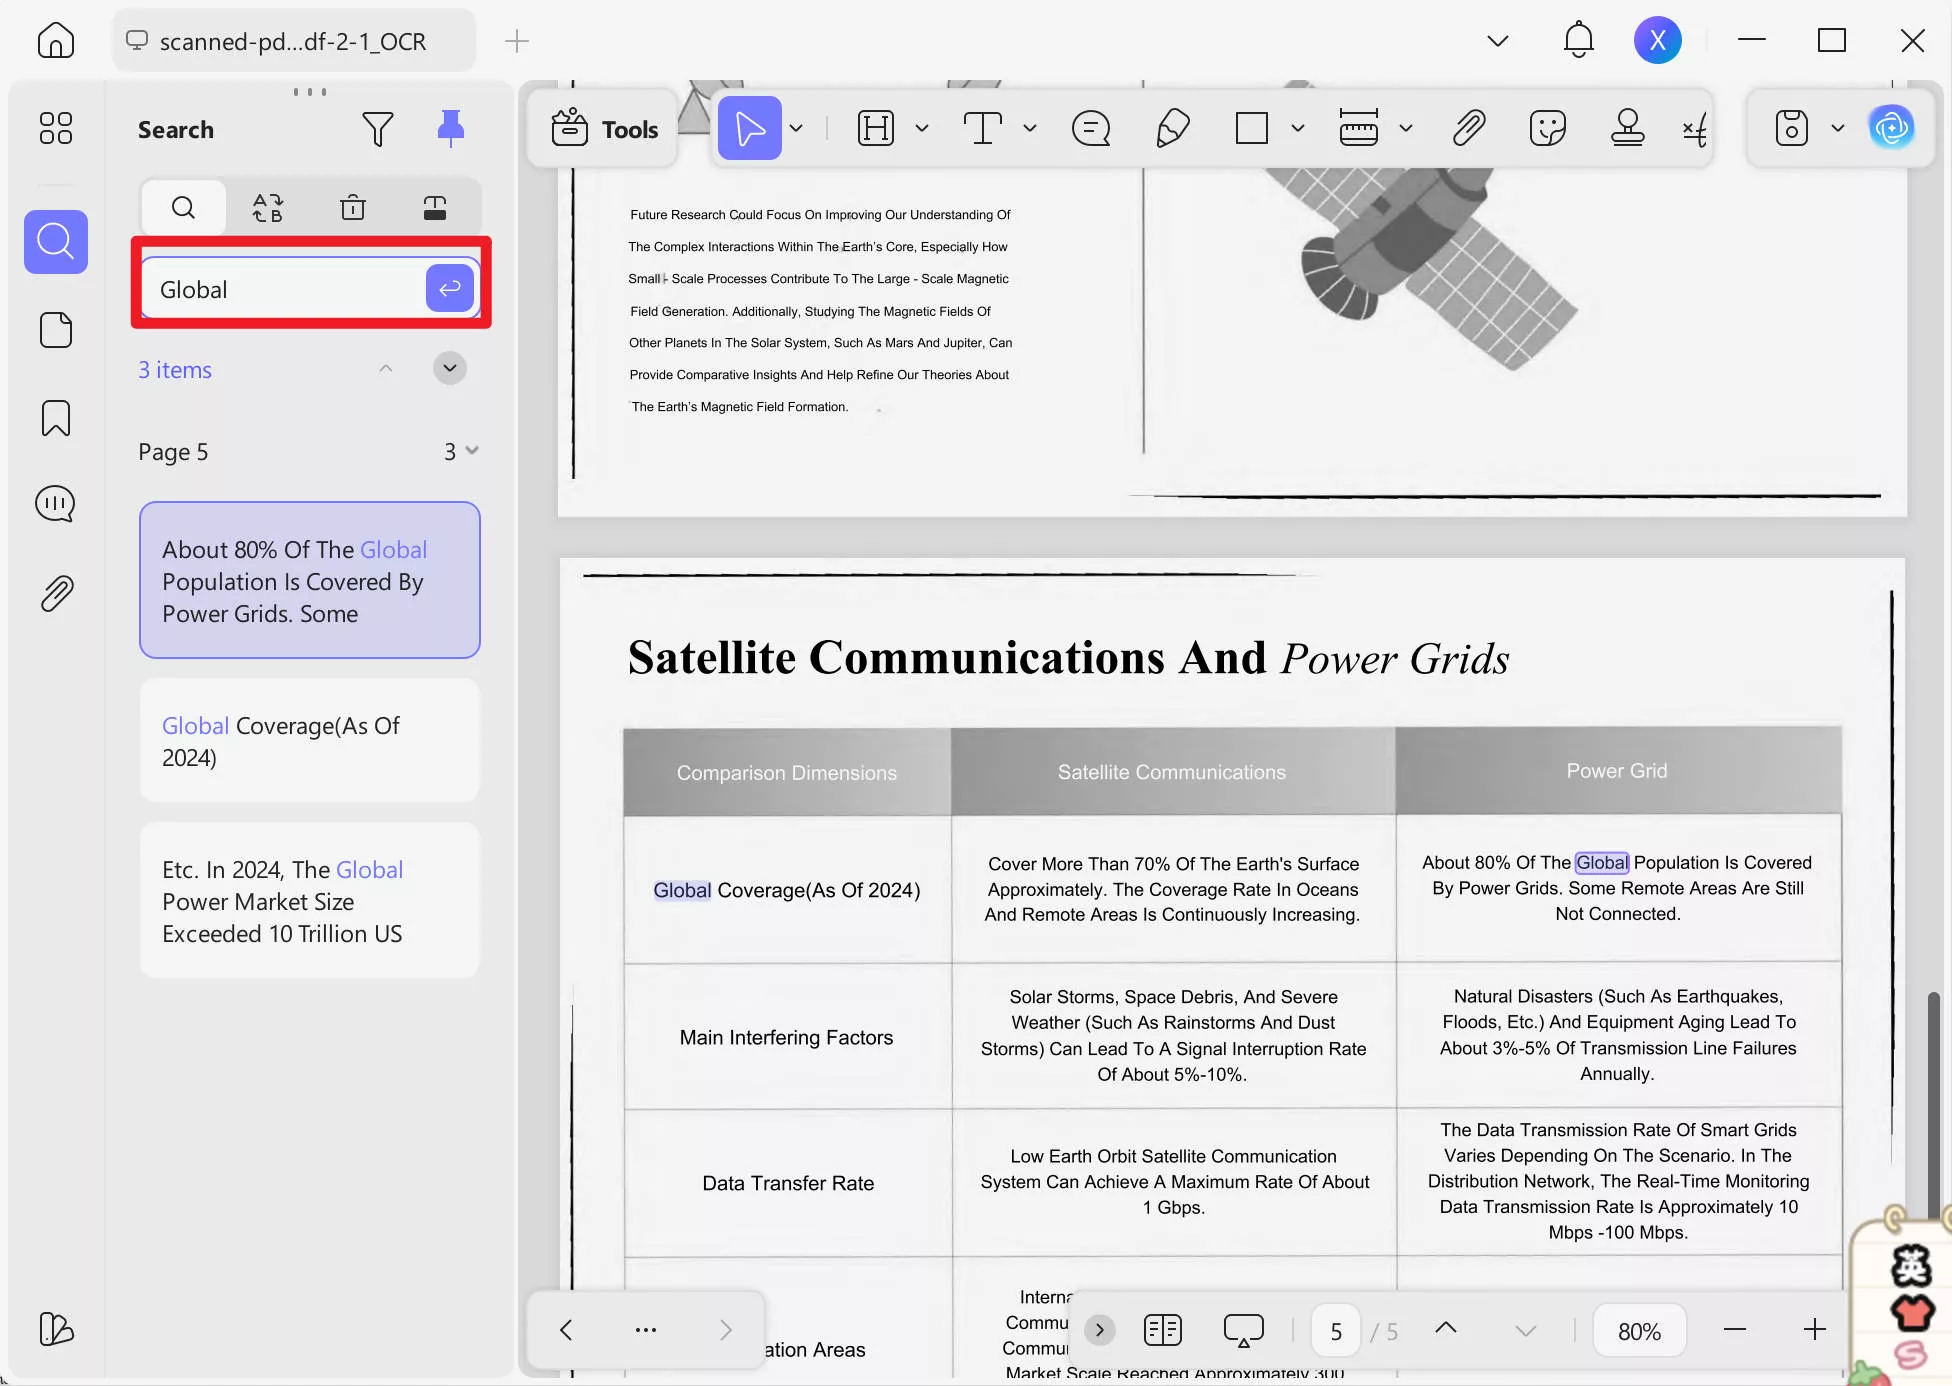Launch the AI assistant
Viewport: 1952px width, 1386px height.
1893,128
